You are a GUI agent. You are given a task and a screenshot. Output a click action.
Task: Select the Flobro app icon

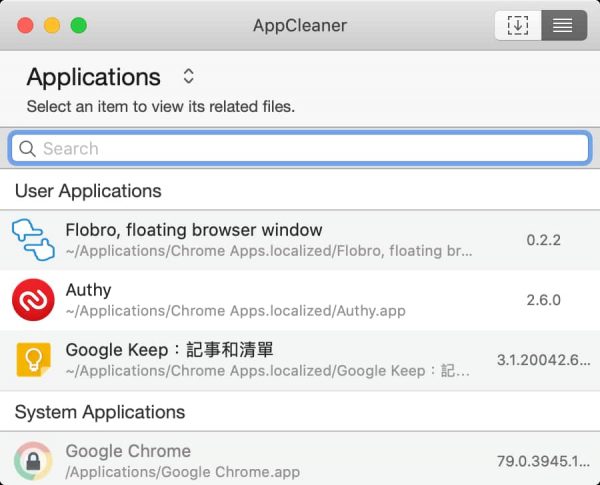(x=33, y=240)
